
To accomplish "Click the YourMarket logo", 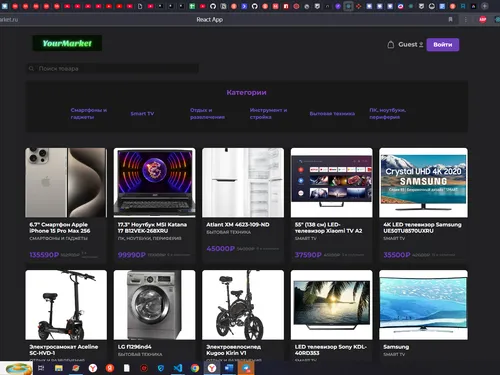I will click(x=67, y=43).
